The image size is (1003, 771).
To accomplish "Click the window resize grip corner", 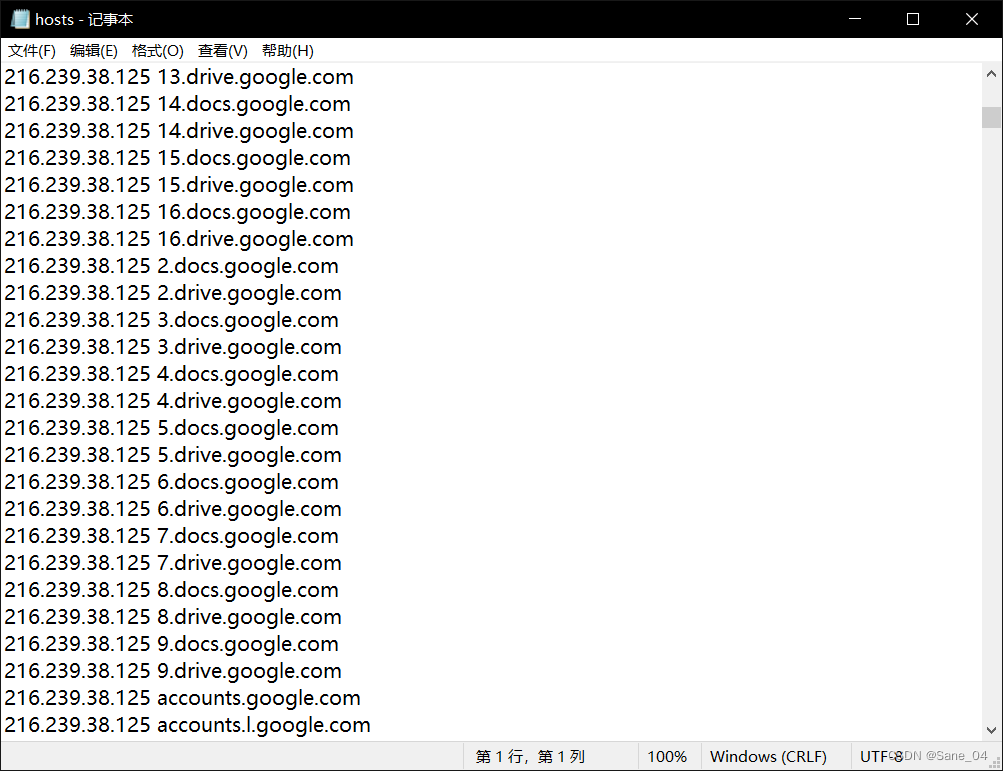I will (x=995, y=763).
